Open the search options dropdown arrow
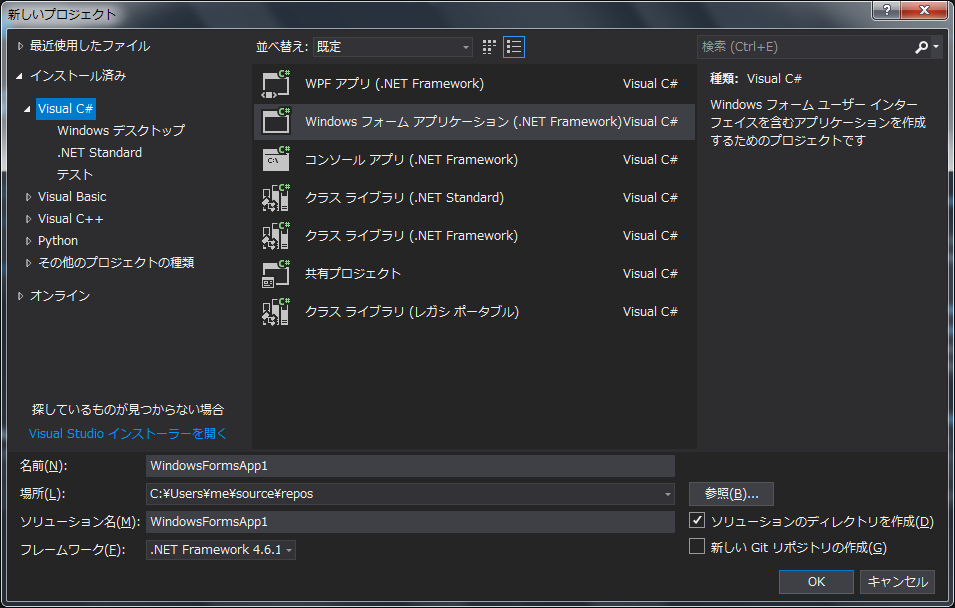 936,47
